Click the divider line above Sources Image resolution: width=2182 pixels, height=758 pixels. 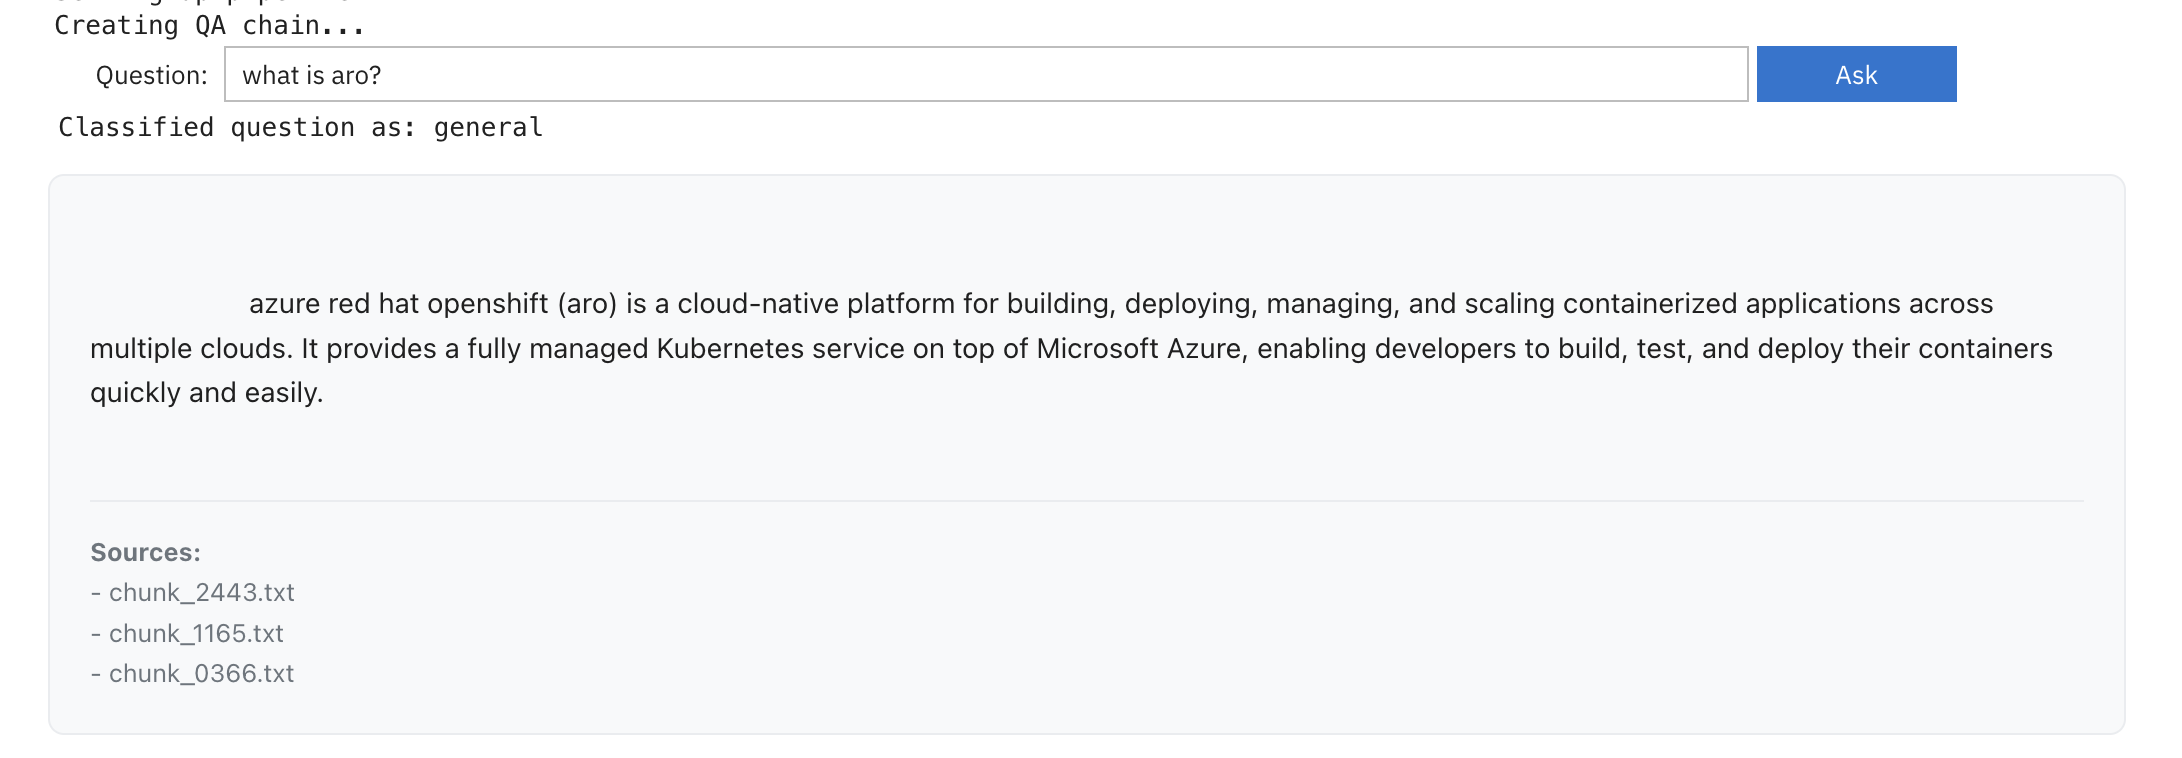coord(1086,501)
